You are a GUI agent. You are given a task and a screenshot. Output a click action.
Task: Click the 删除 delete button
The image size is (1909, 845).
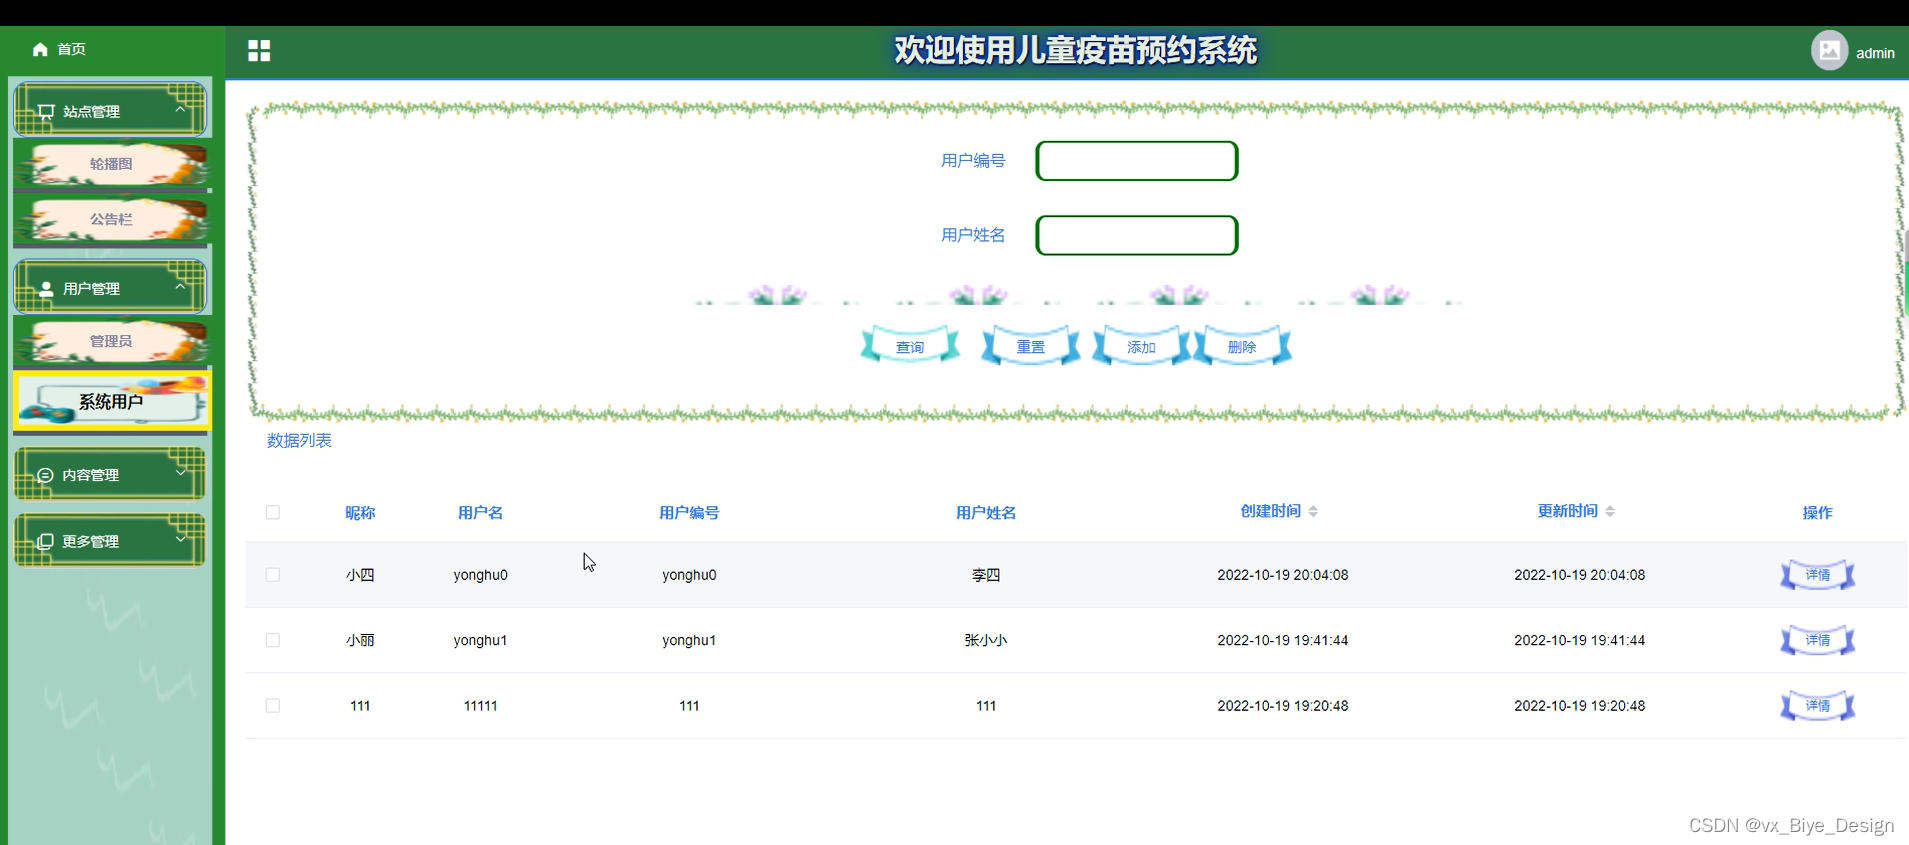[1242, 346]
